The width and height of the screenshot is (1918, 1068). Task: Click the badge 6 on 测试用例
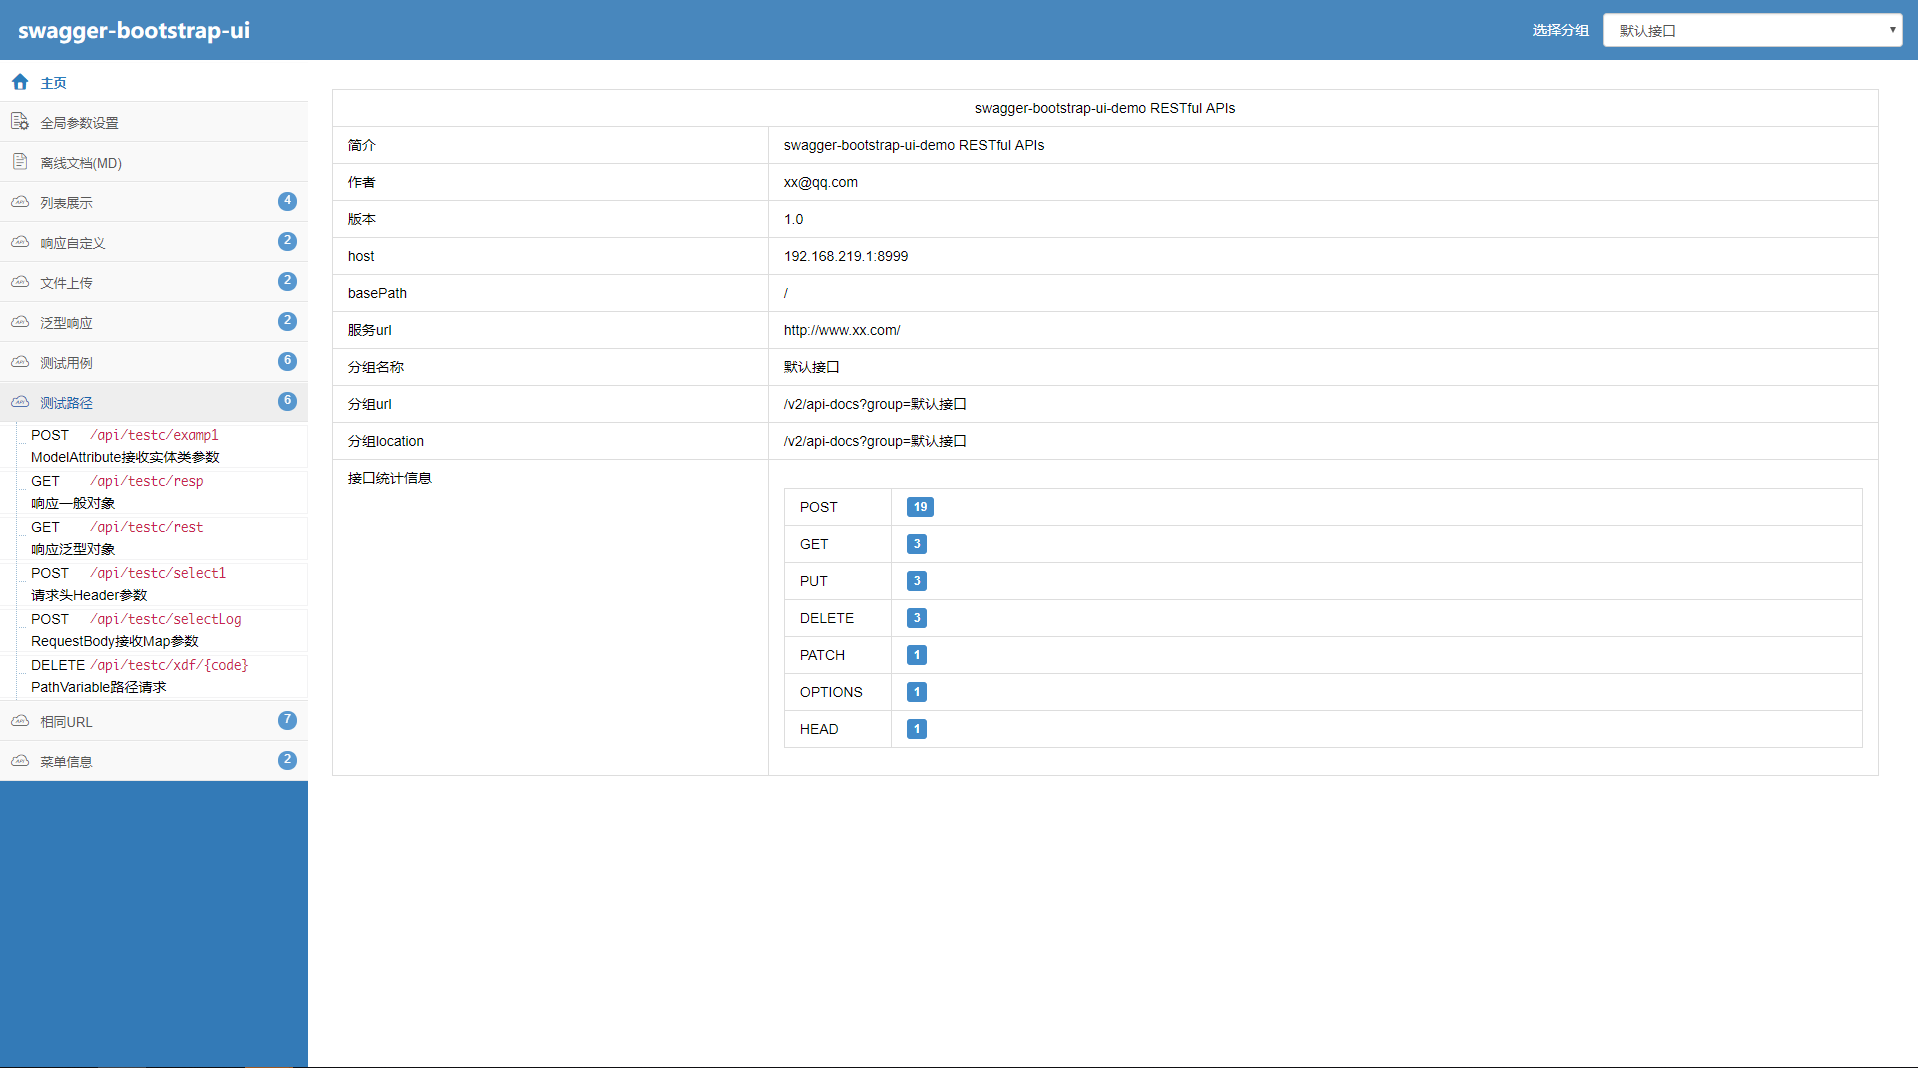[x=287, y=361]
